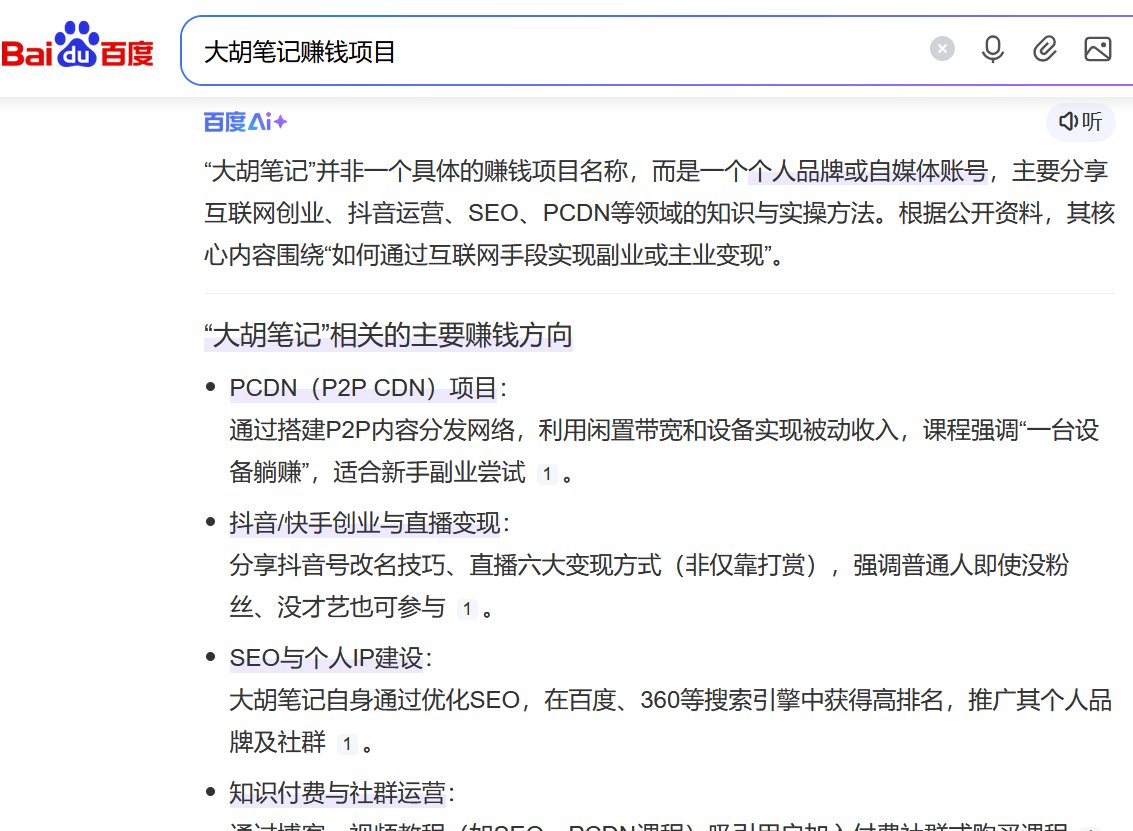Select the 抖音/快手创业与直播变现 item title

coord(369,523)
